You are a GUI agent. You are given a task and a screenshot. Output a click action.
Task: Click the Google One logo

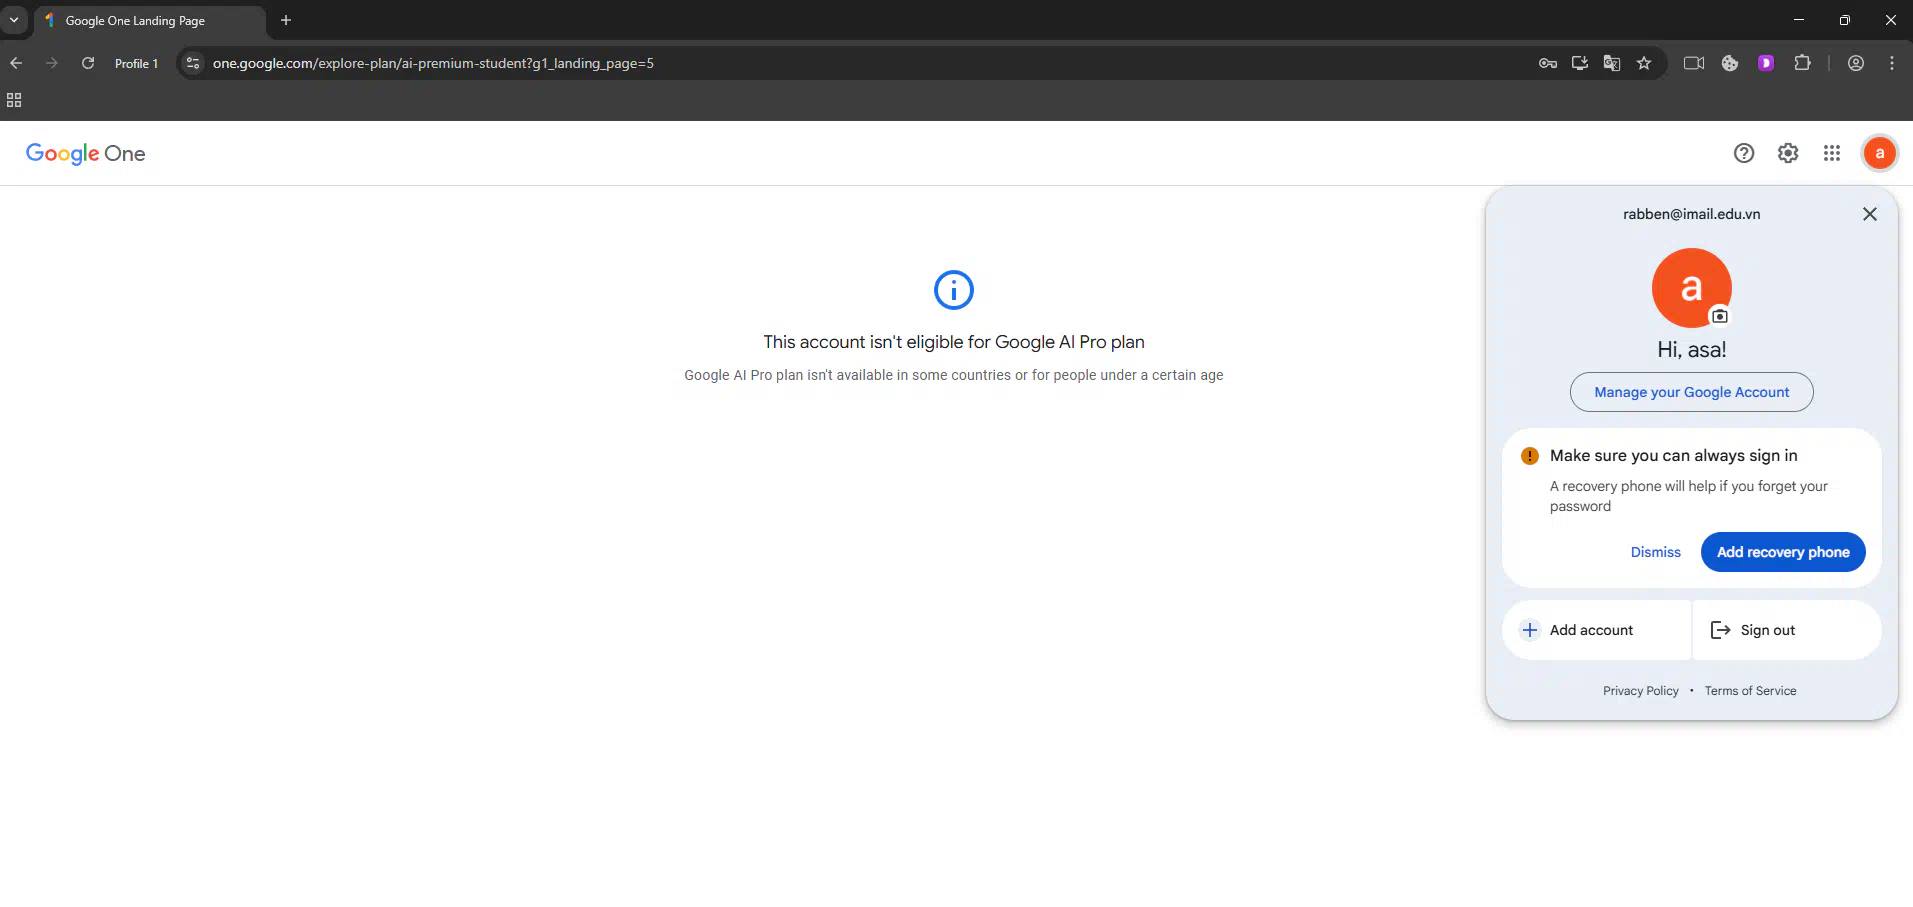pos(86,153)
